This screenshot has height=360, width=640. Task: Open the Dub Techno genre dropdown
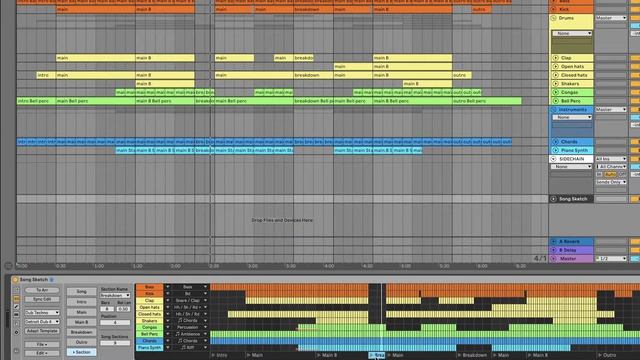(x=42, y=312)
